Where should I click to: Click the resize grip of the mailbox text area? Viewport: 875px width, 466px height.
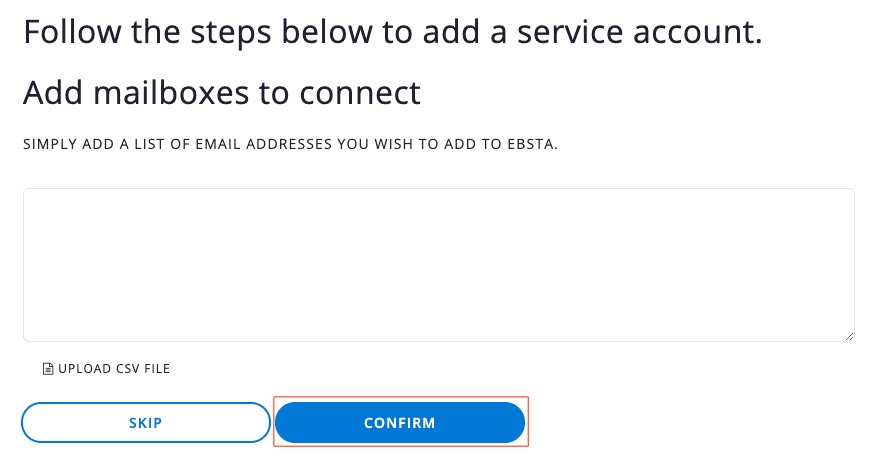[x=849, y=336]
